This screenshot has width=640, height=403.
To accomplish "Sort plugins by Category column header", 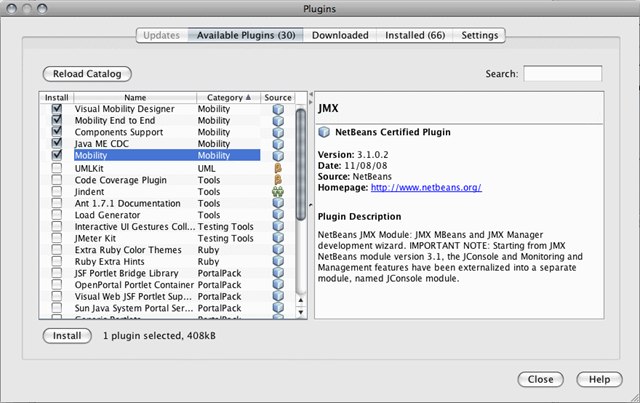I will click(228, 98).
